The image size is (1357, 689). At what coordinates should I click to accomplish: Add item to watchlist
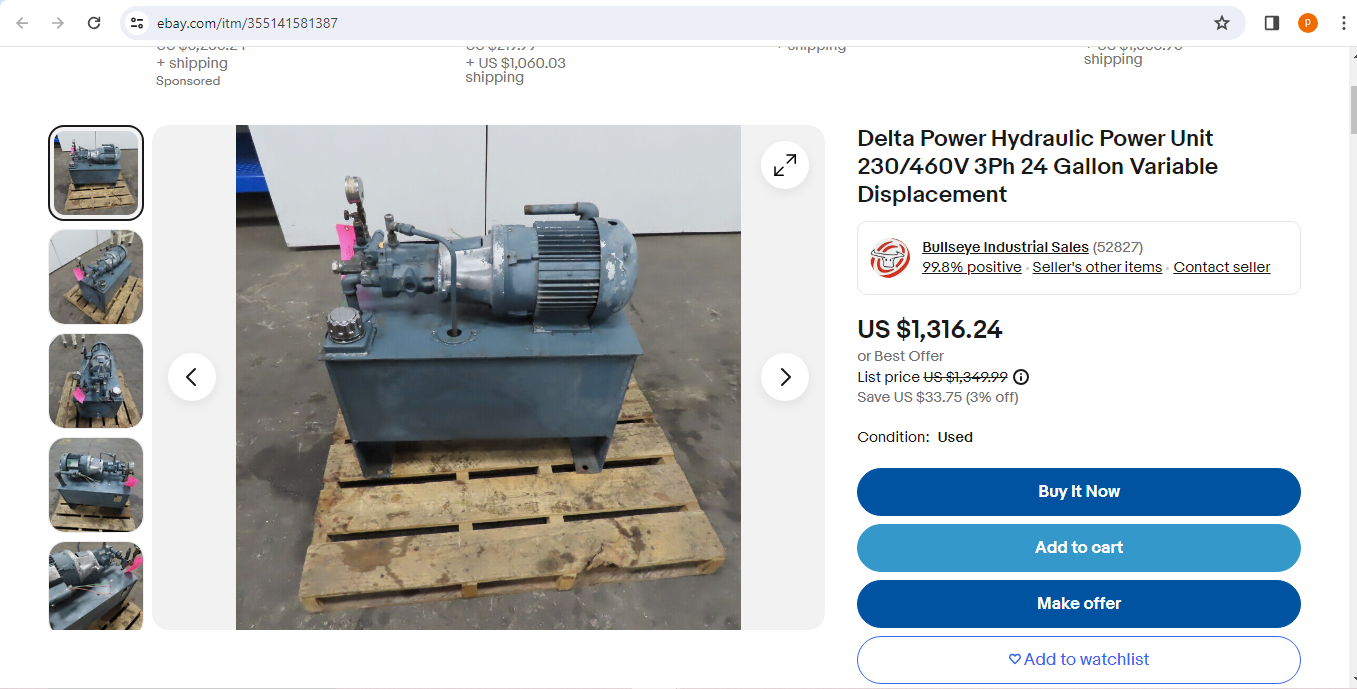pyautogui.click(x=1079, y=660)
